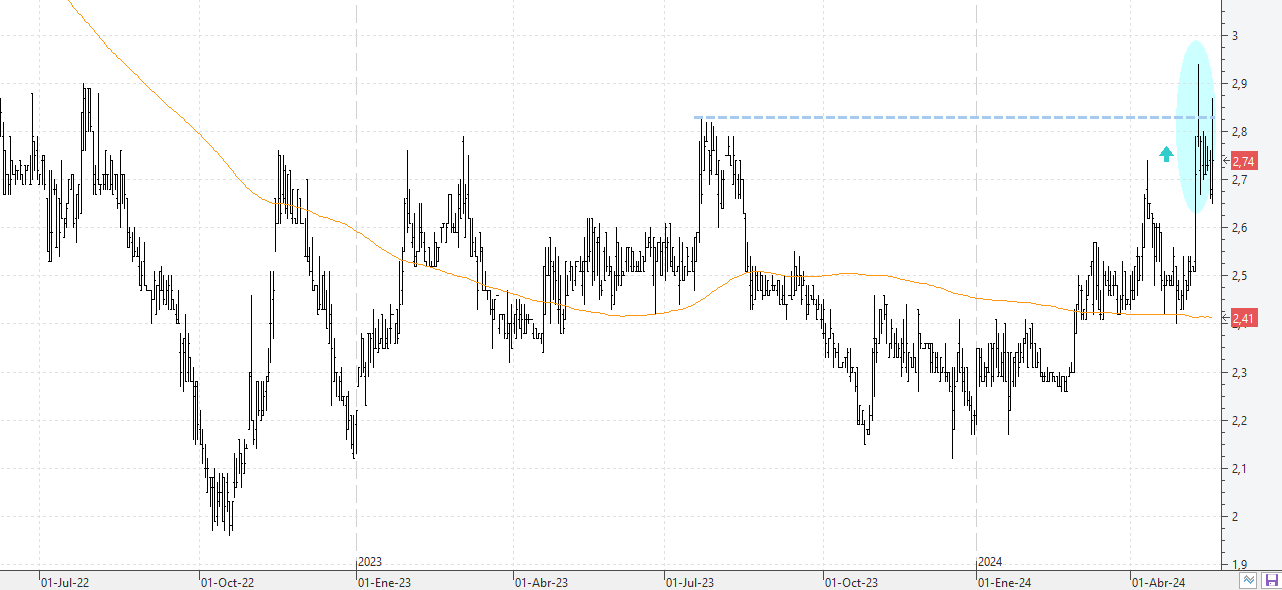Image resolution: width=1282 pixels, height=590 pixels.
Task: Click the 01-Oct-23 date label
Action: tap(850, 581)
